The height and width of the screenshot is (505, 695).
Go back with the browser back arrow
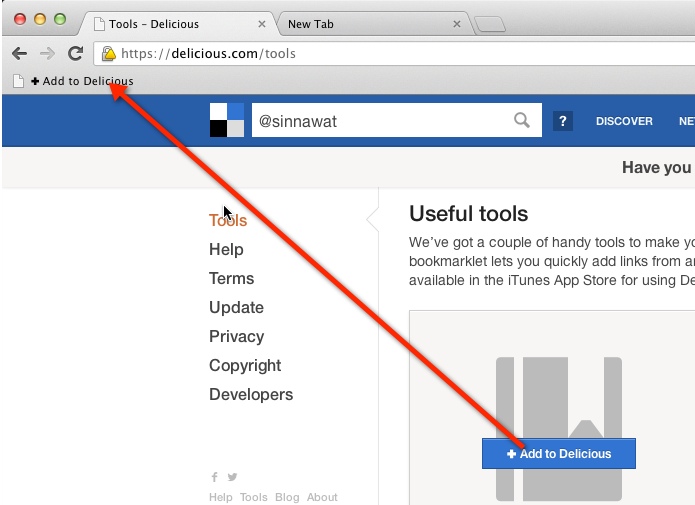pos(20,54)
